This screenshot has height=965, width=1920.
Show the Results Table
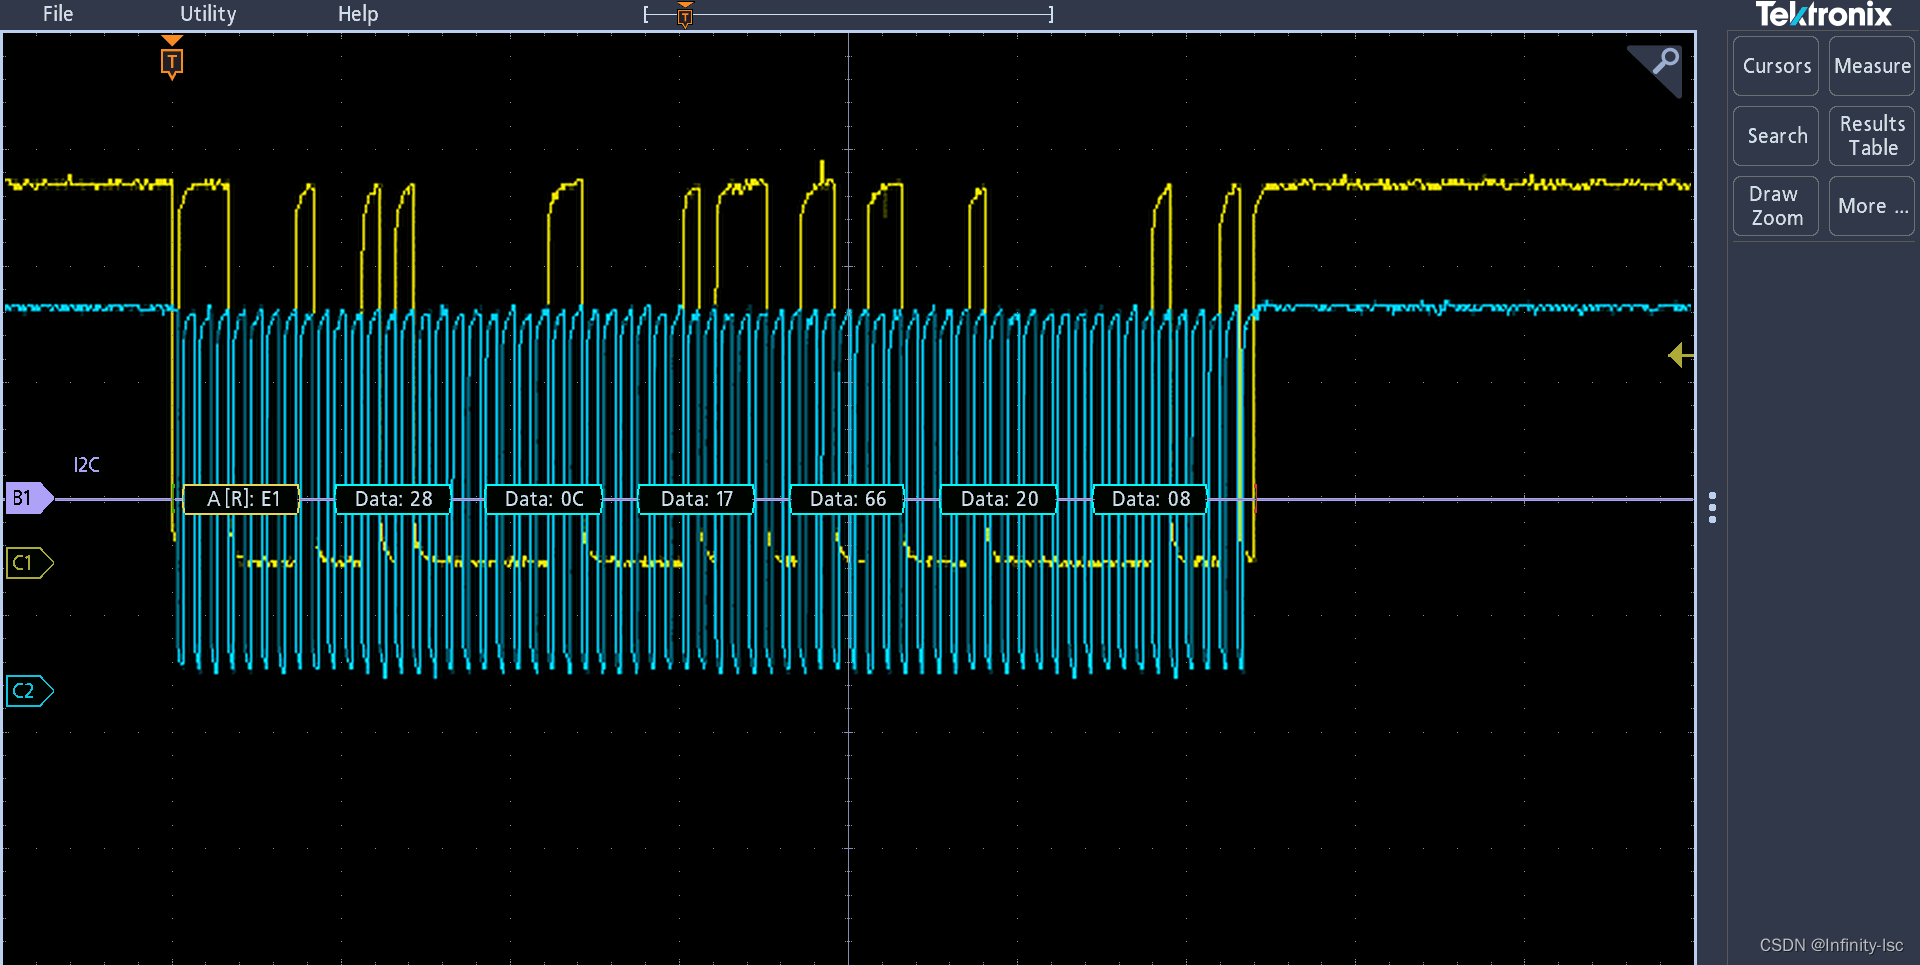coord(1869,136)
